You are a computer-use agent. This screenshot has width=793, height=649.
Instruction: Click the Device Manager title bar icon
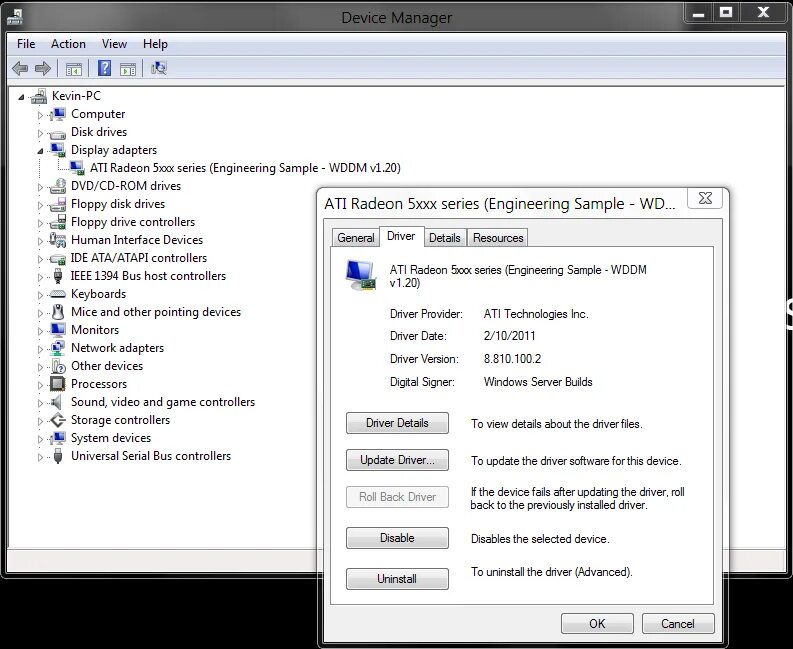(15, 17)
